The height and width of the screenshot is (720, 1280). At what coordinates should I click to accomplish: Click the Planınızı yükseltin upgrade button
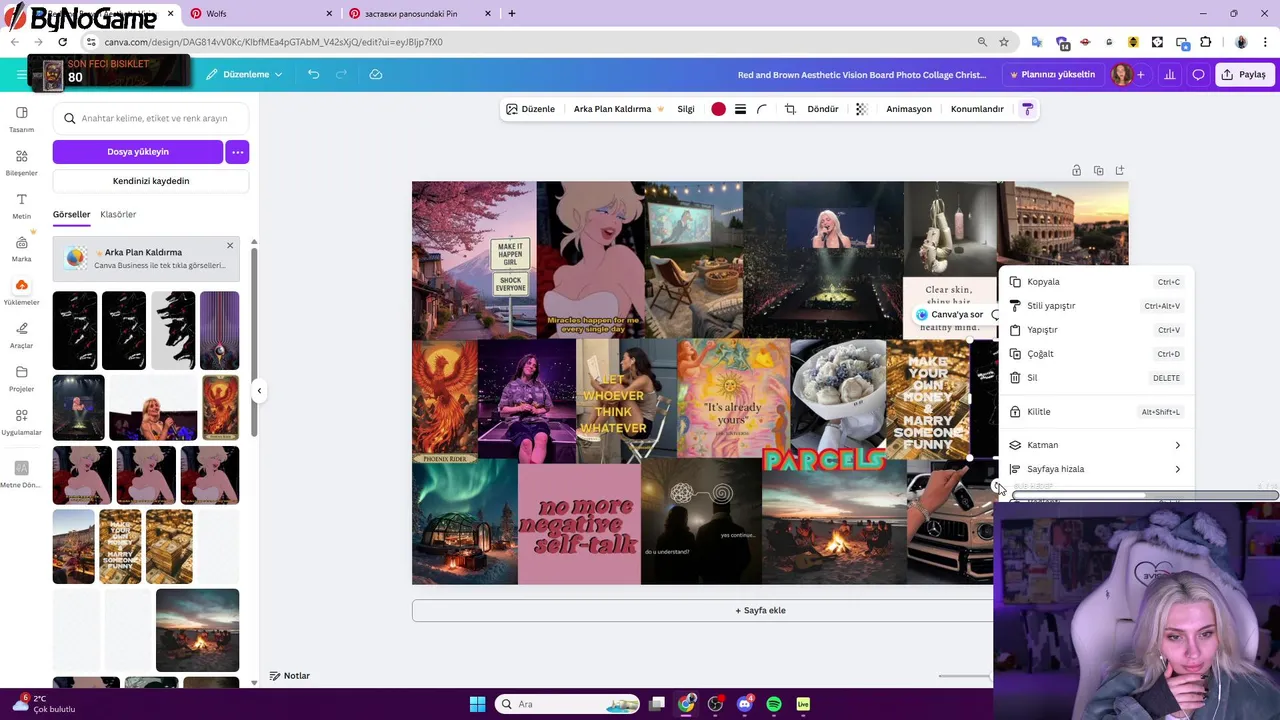point(1052,74)
